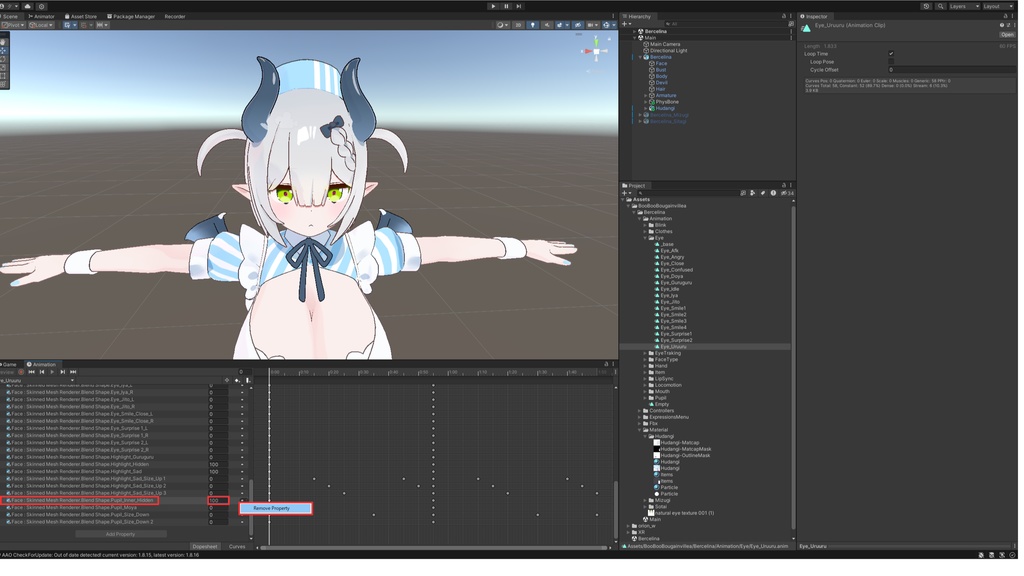
Task: Lock the Hierarchy panel
Action: [784, 16]
